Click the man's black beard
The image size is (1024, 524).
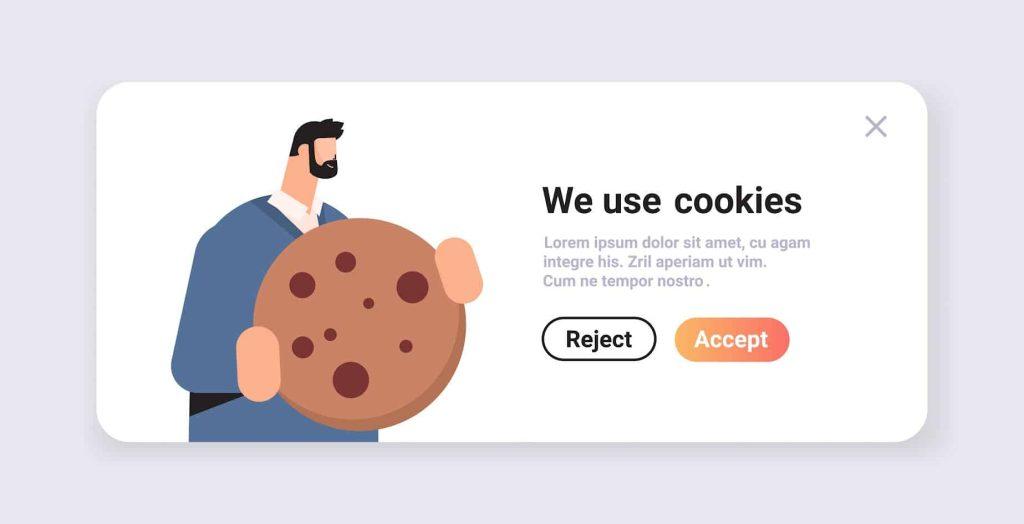coord(323,166)
